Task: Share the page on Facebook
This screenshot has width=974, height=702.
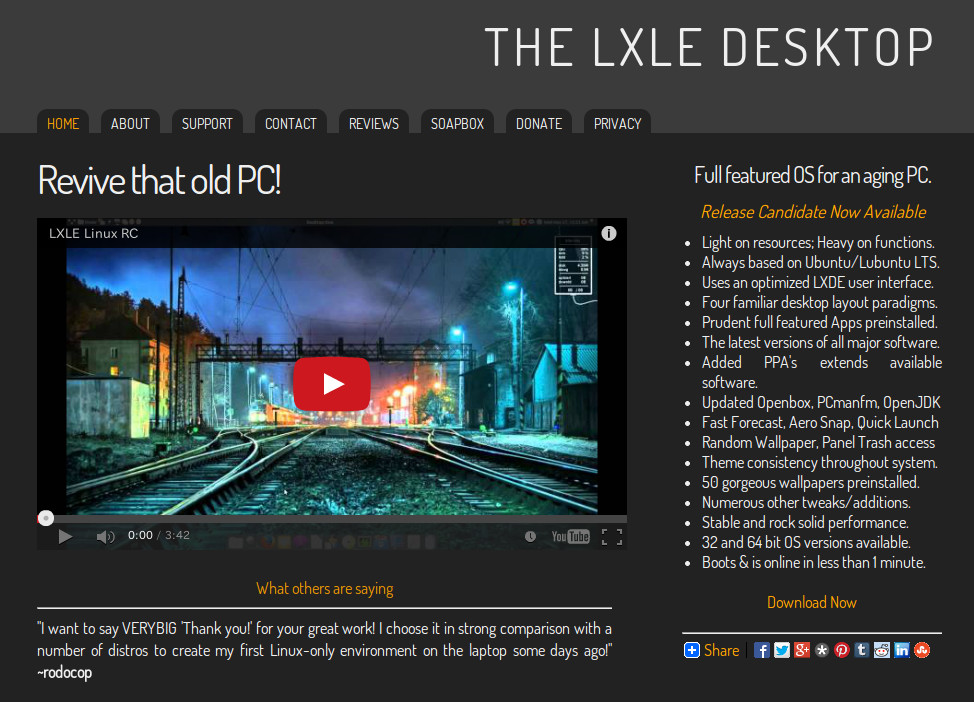Action: point(762,650)
